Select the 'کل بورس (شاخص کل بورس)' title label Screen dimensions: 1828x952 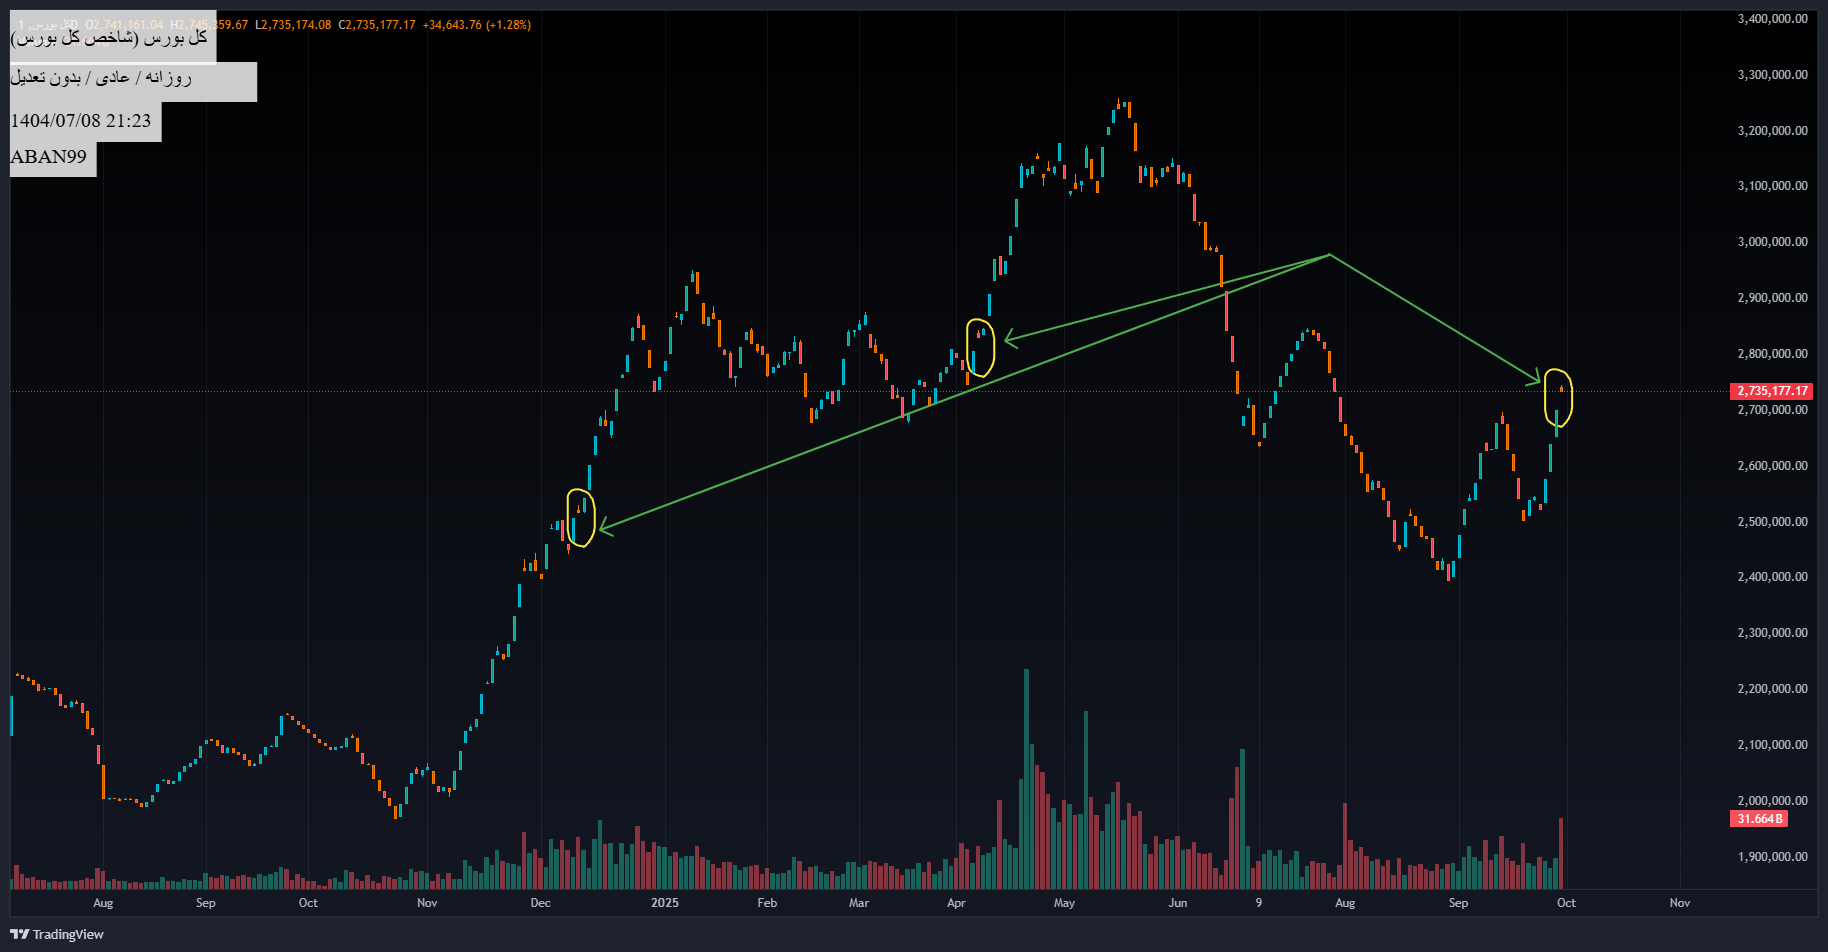point(110,39)
